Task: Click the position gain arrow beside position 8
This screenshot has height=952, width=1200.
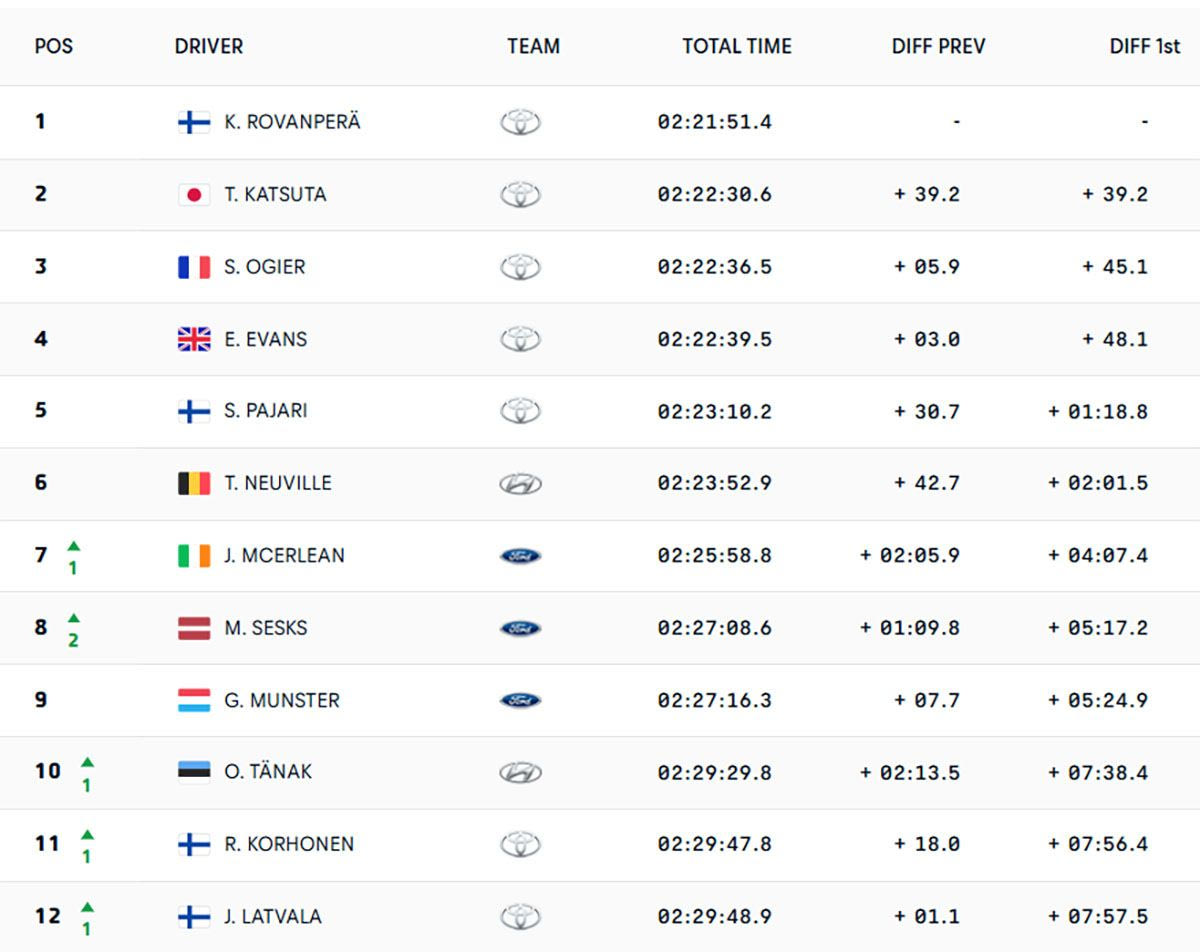Action: 73,618
